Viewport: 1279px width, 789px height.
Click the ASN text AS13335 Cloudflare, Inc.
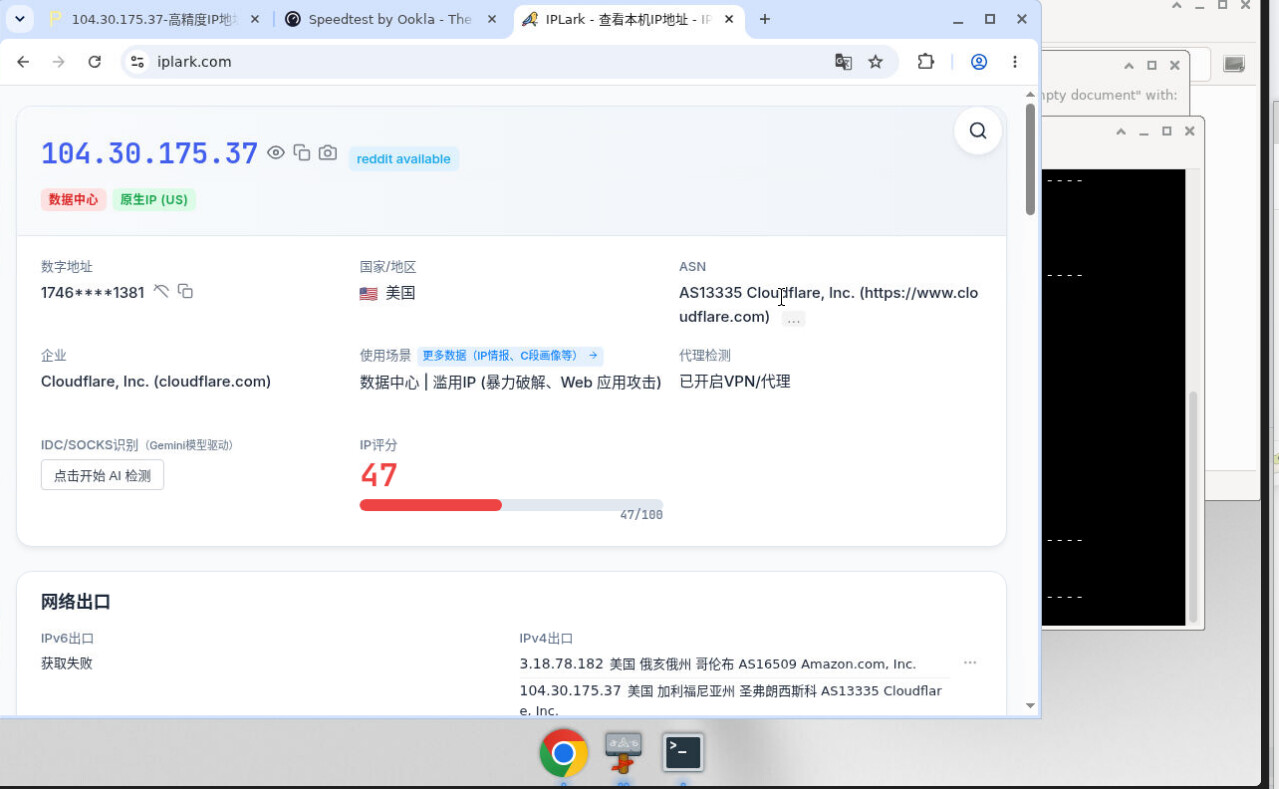tap(767, 293)
